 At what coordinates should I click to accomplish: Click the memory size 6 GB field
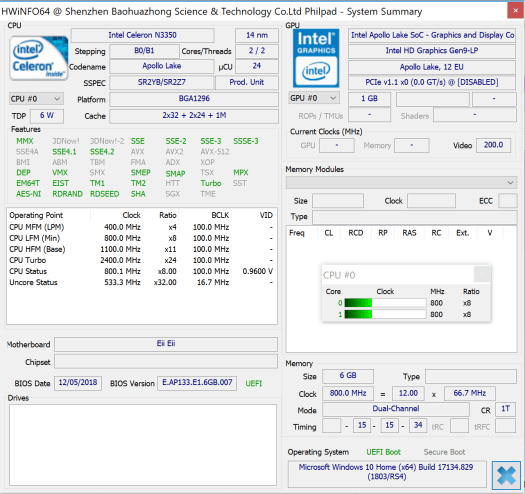pyautogui.click(x=348, y=376)
